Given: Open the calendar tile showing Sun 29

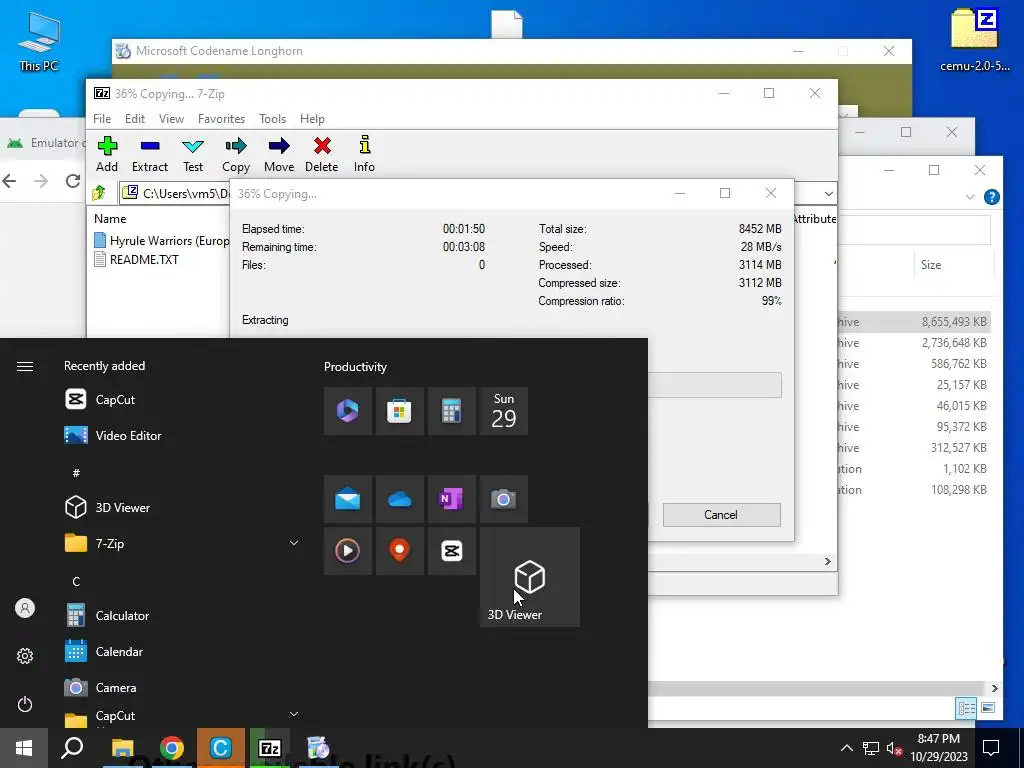Looking at the screenshot, I should point(504,411).
